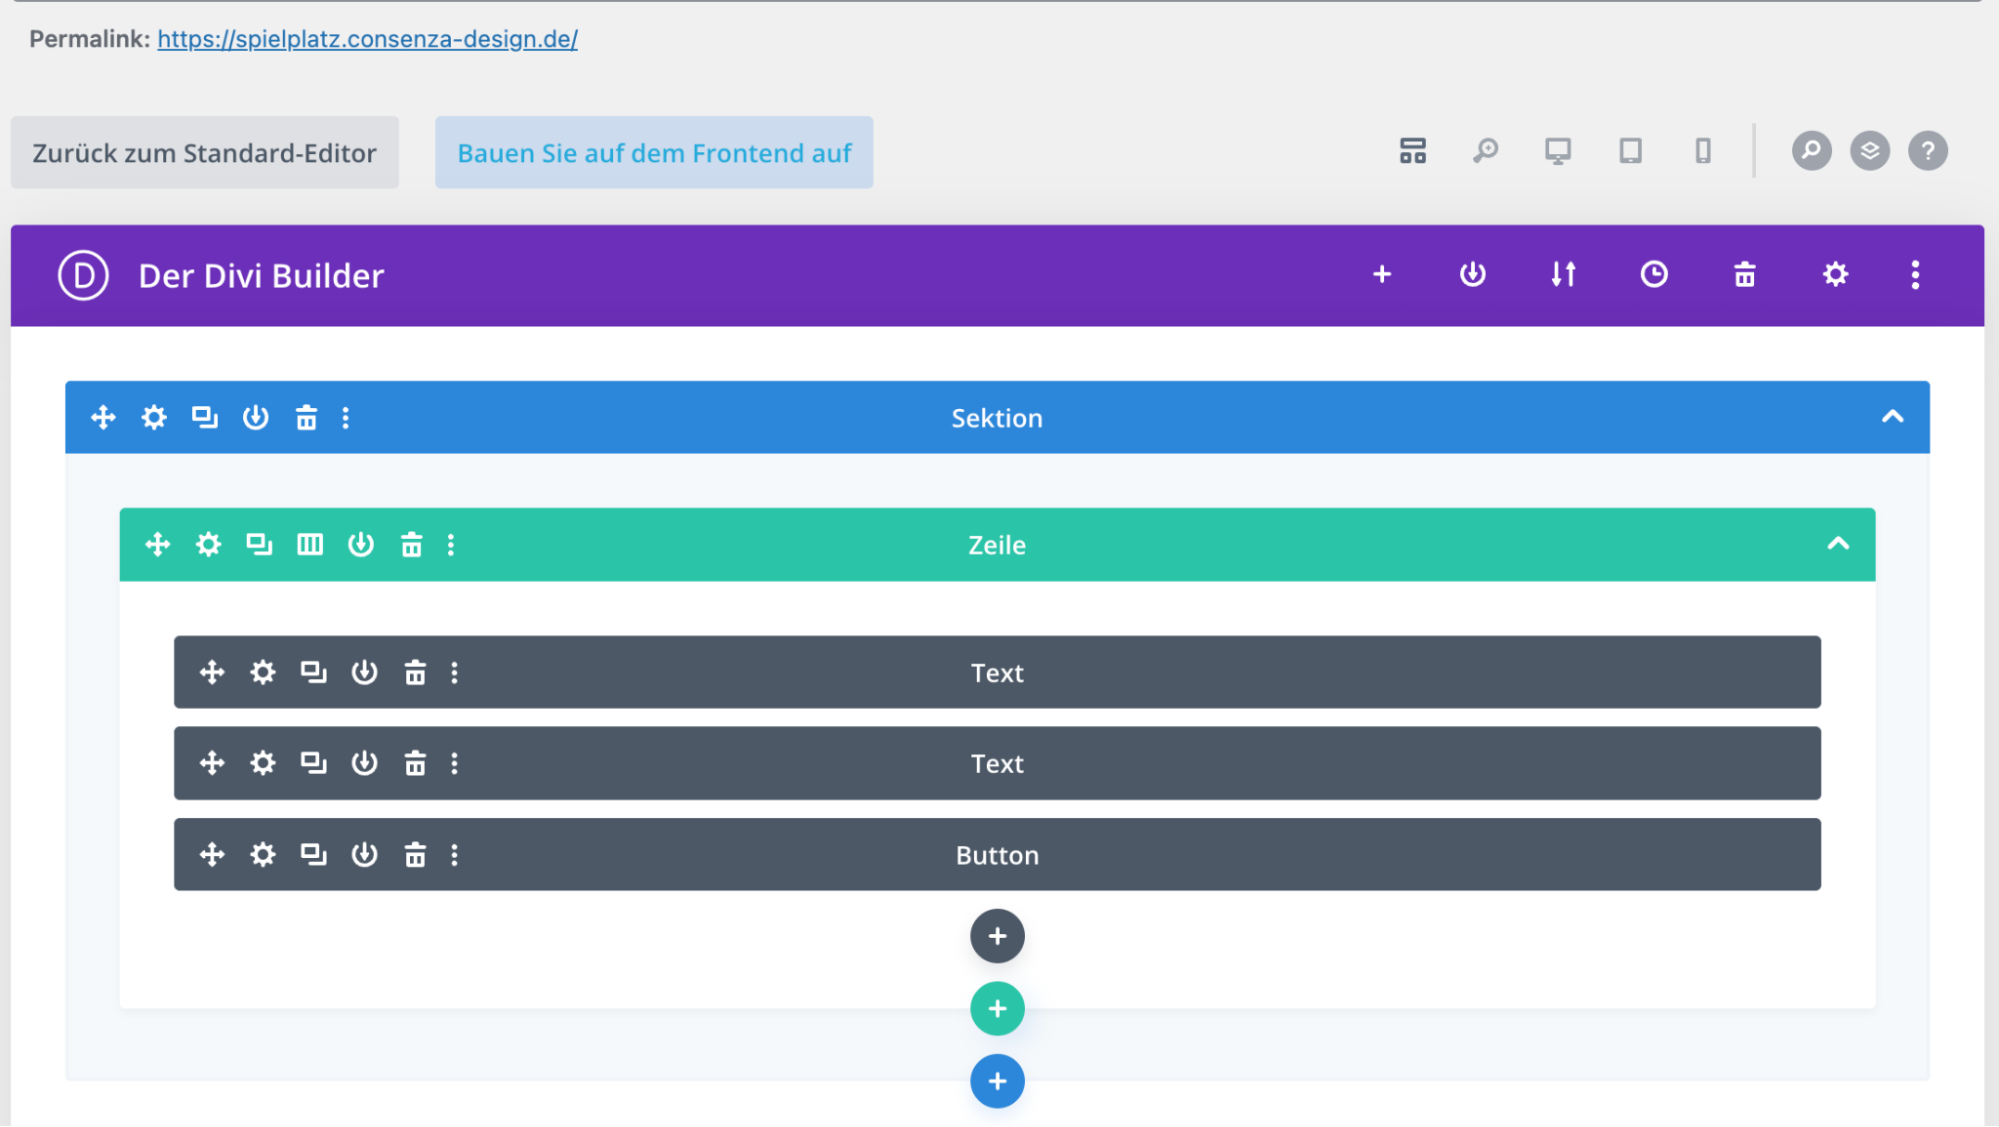Open editing history clock icon

1654,274
